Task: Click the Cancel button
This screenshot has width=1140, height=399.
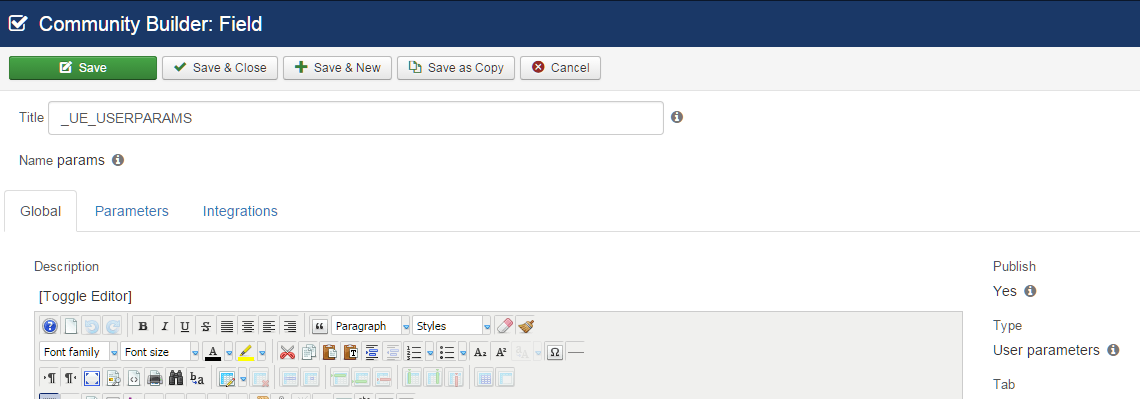Action: click(x=560, y=68)
